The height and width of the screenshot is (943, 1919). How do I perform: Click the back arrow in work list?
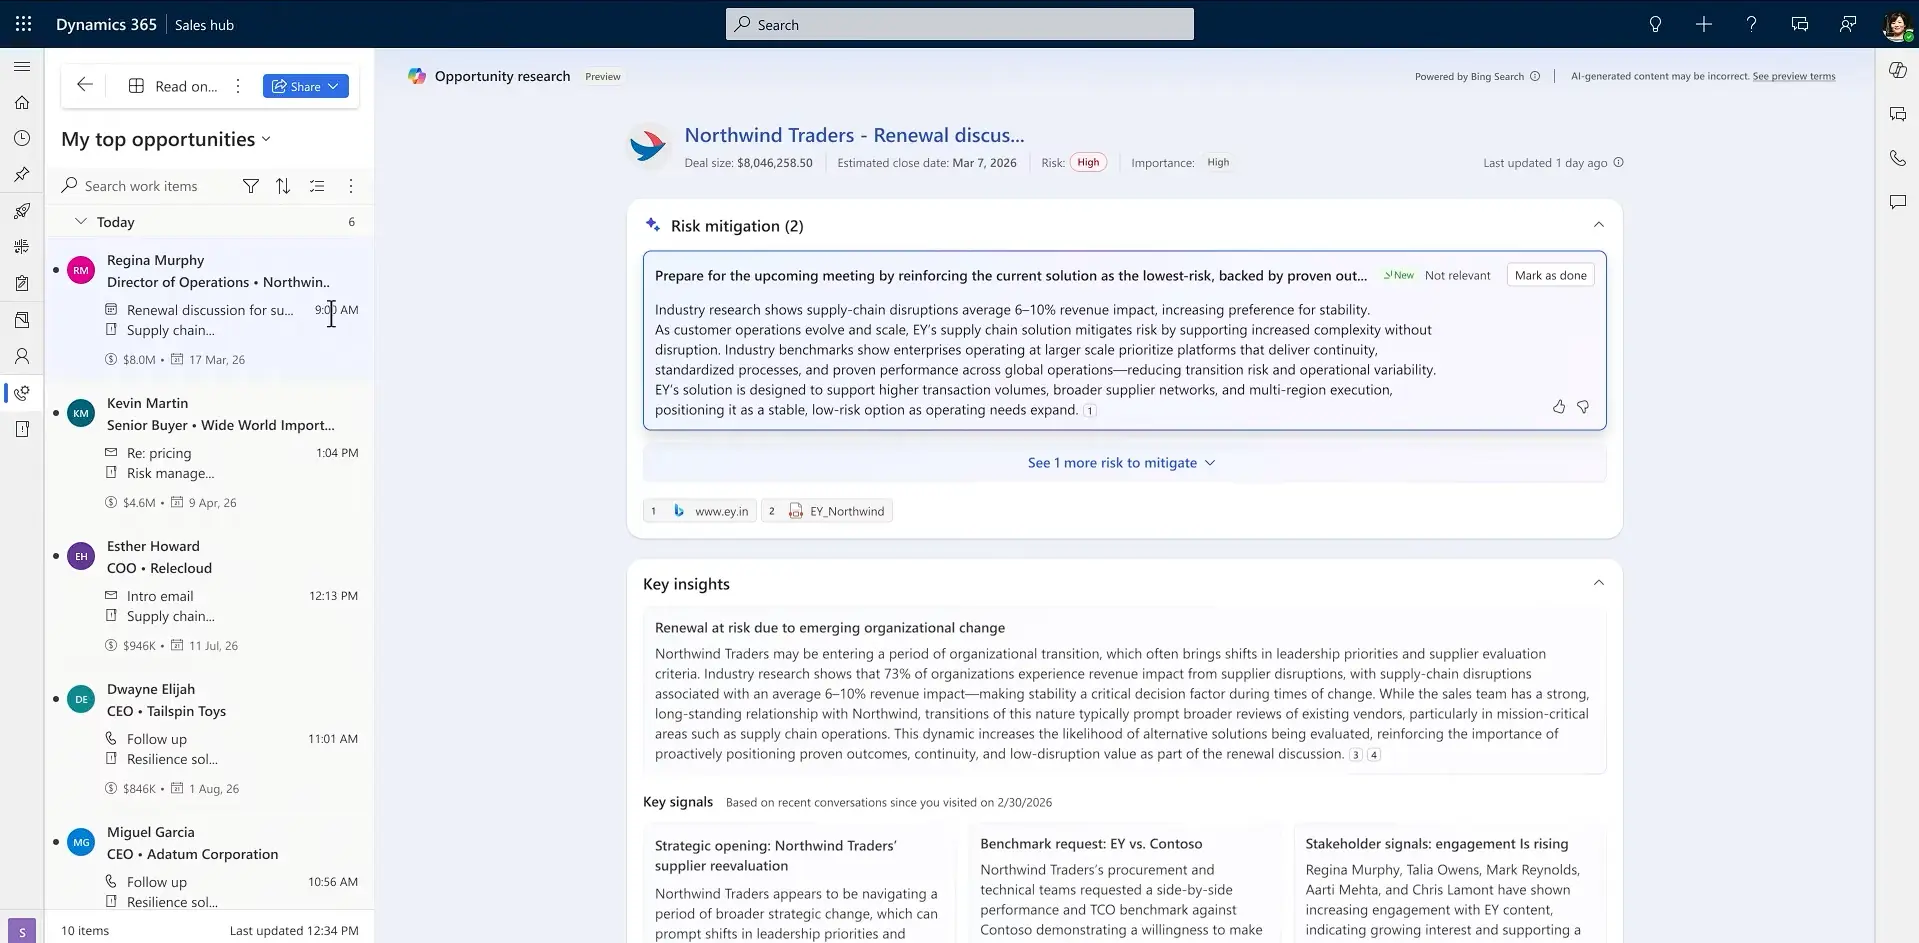(x=85, y=85)
